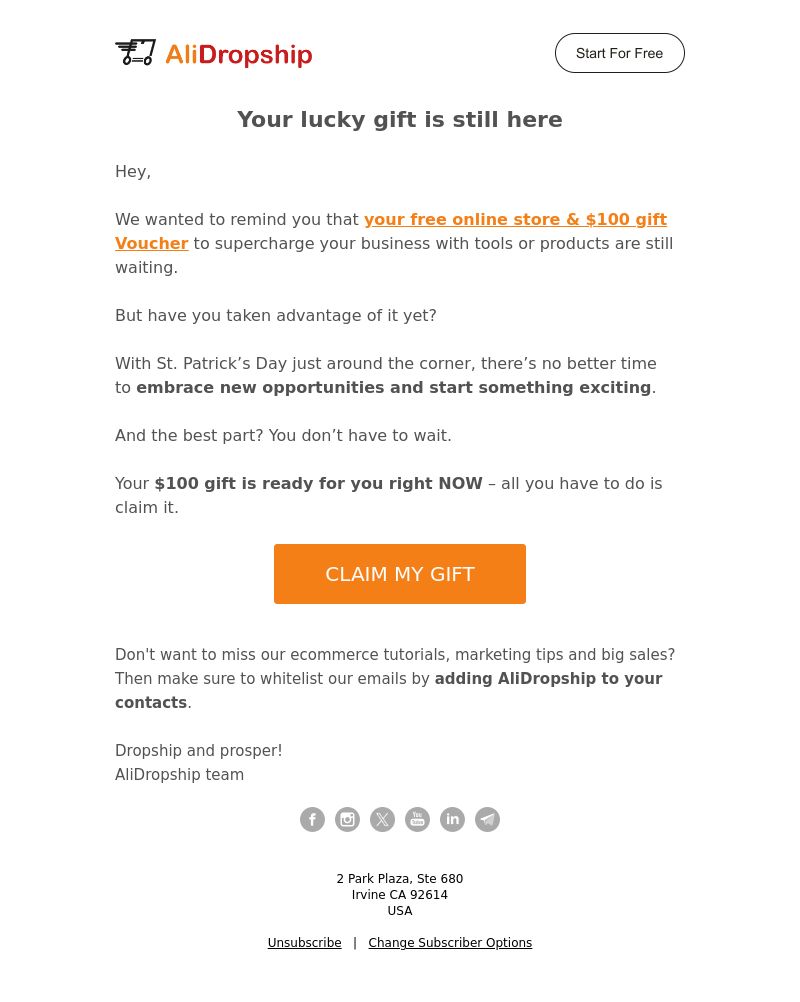This screenshot has height=1002, width=800.
Task: Click the '2 Park Plaza, Ste 680' address line
Action: click(x=400, y=879)
